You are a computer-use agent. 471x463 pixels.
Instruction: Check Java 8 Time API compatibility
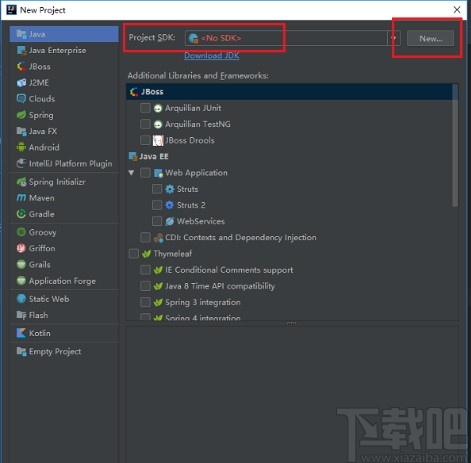tap(145, 286)
